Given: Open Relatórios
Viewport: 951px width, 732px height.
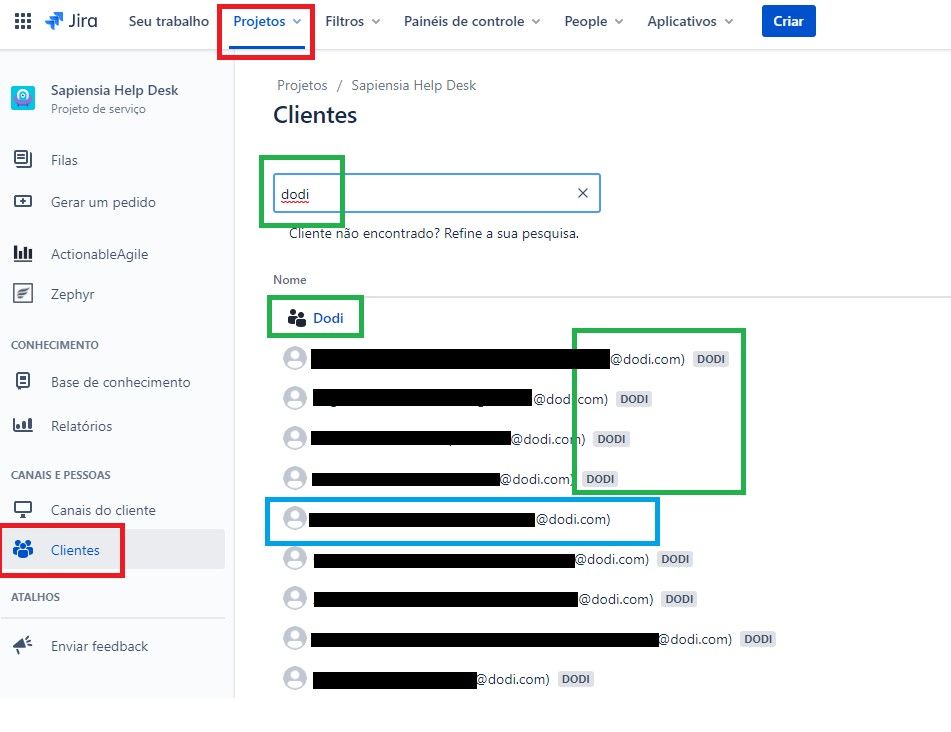Looking at the screenshot, I should pyautogui.click(x=81, y=426).
